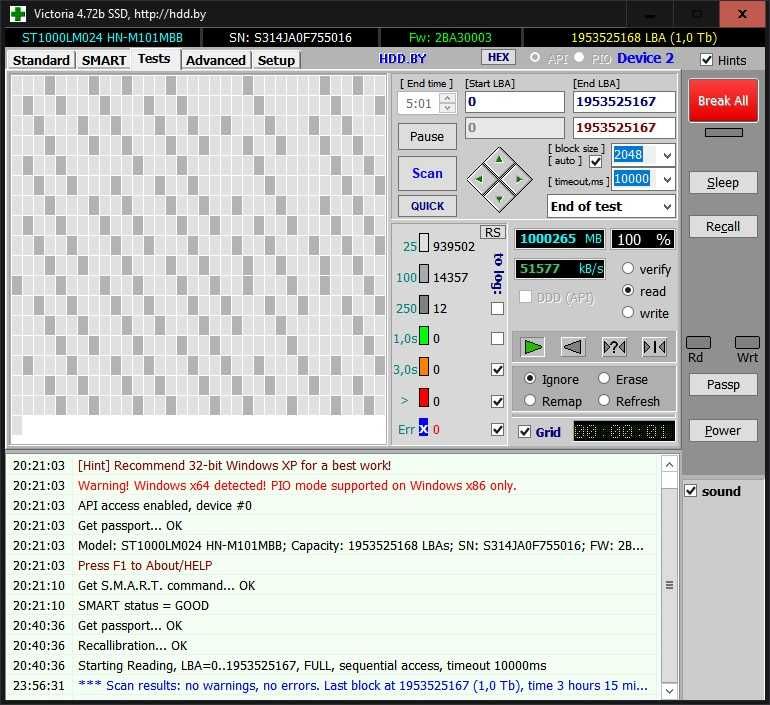This screenshot has width=770, height=705.
Task: Click the blue Err X block icon
Action: pos(423,427)
